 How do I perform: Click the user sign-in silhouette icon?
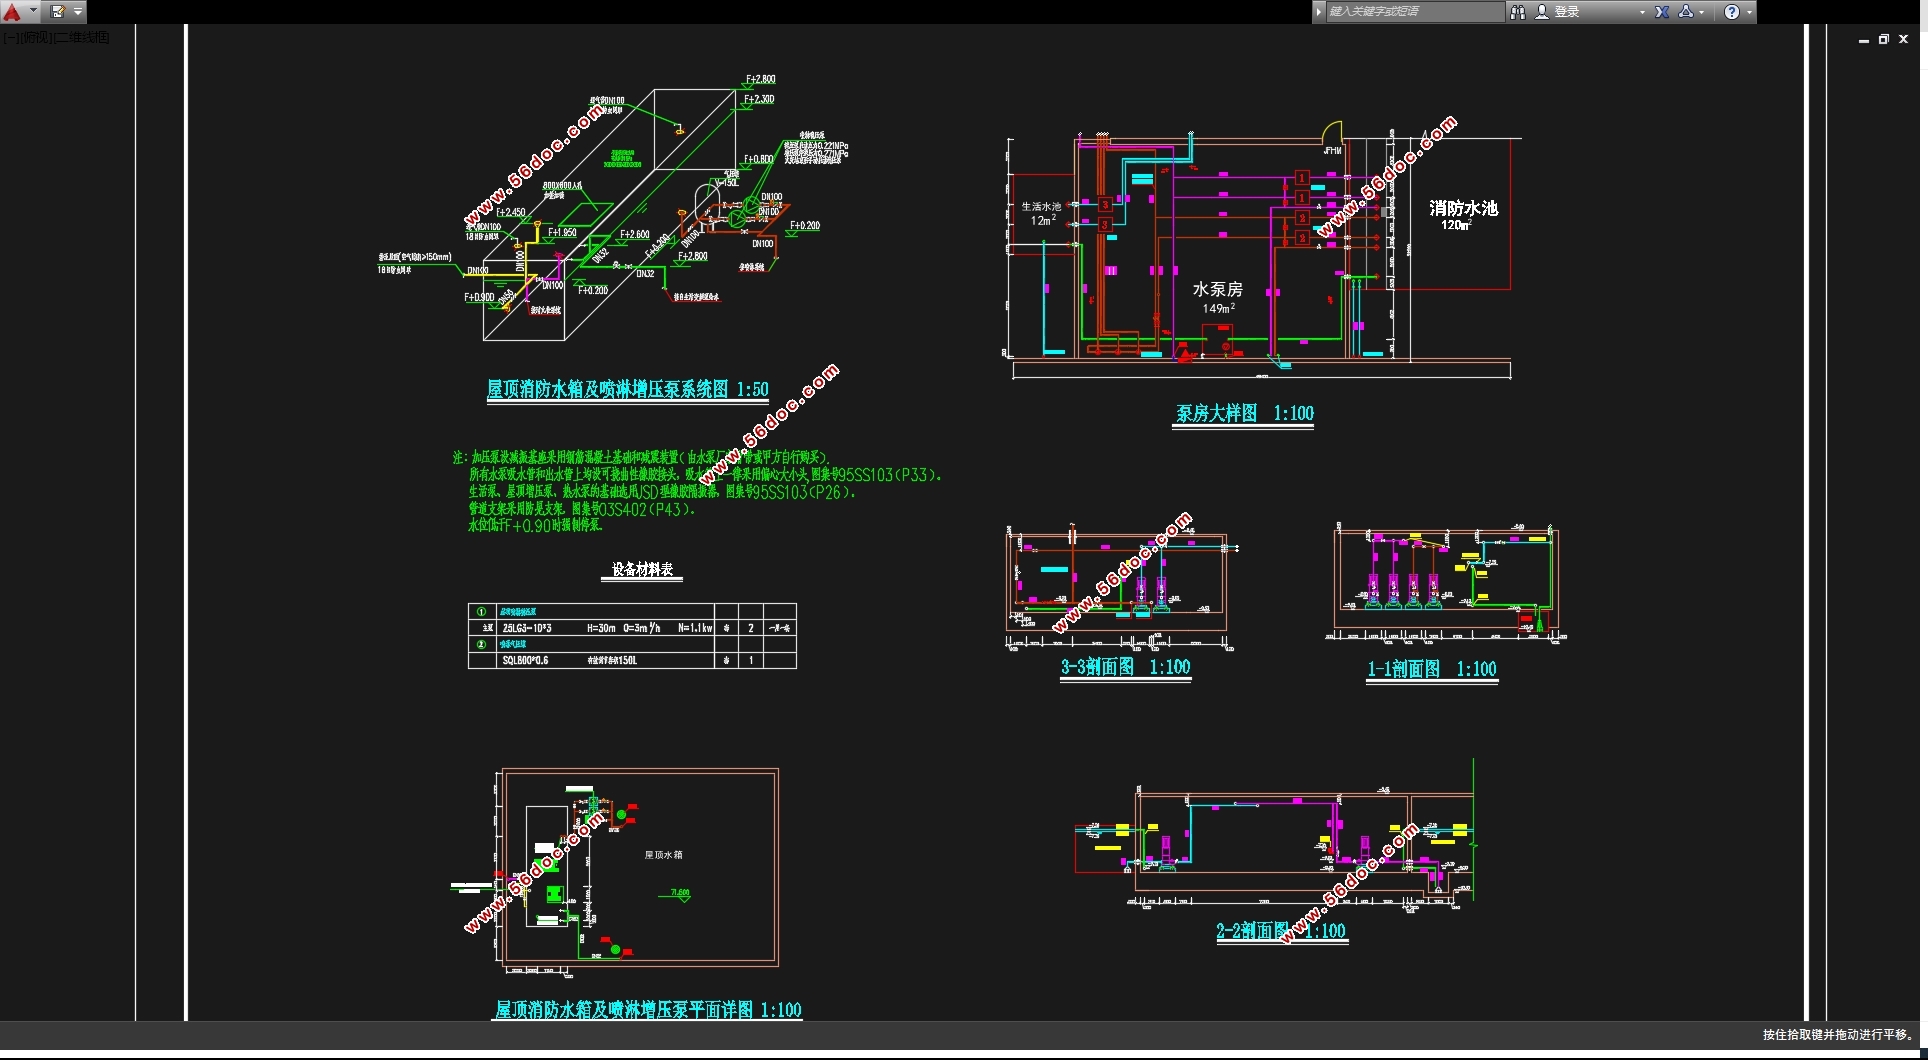[1542, 12]
